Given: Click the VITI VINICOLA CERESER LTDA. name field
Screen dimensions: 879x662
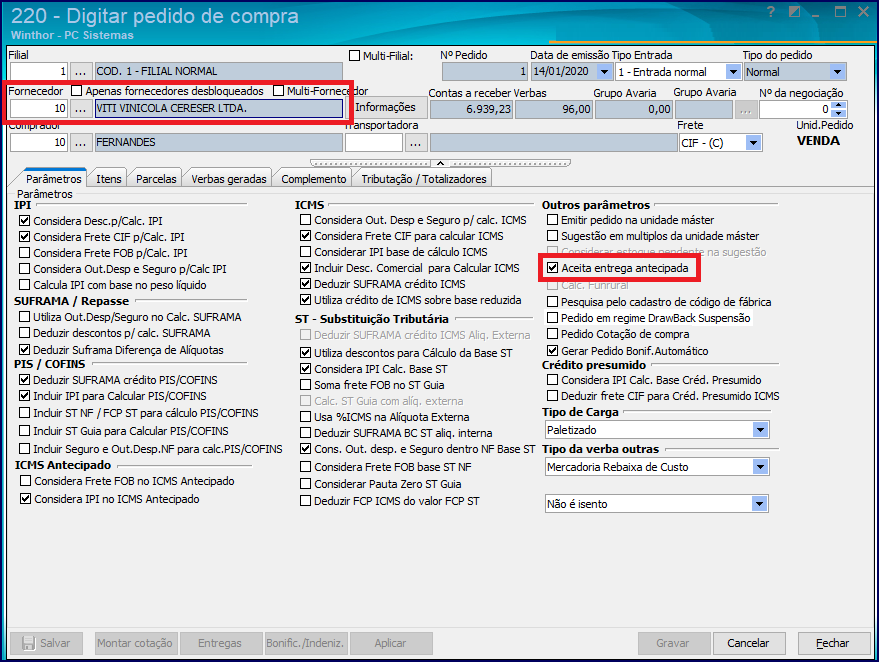Looking at the screenshot, I should click(219, 109).
